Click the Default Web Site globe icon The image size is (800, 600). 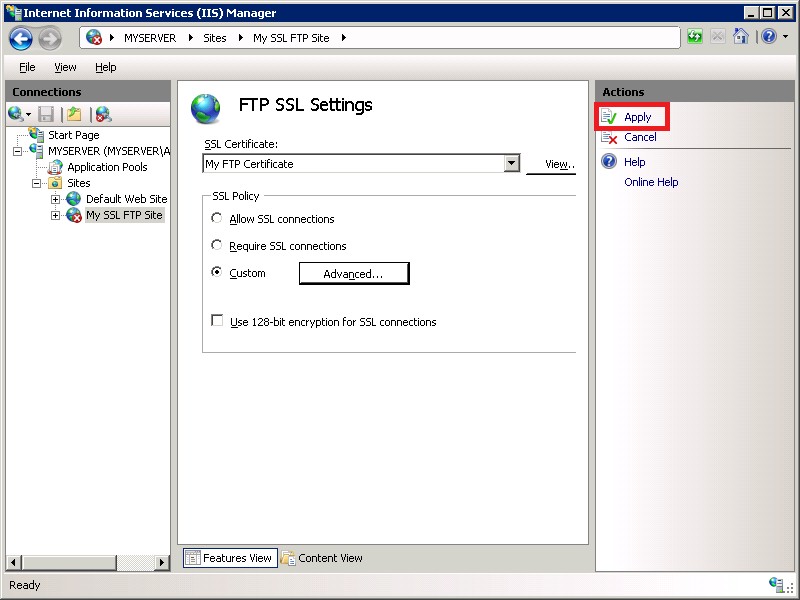[x=73, y=199]
